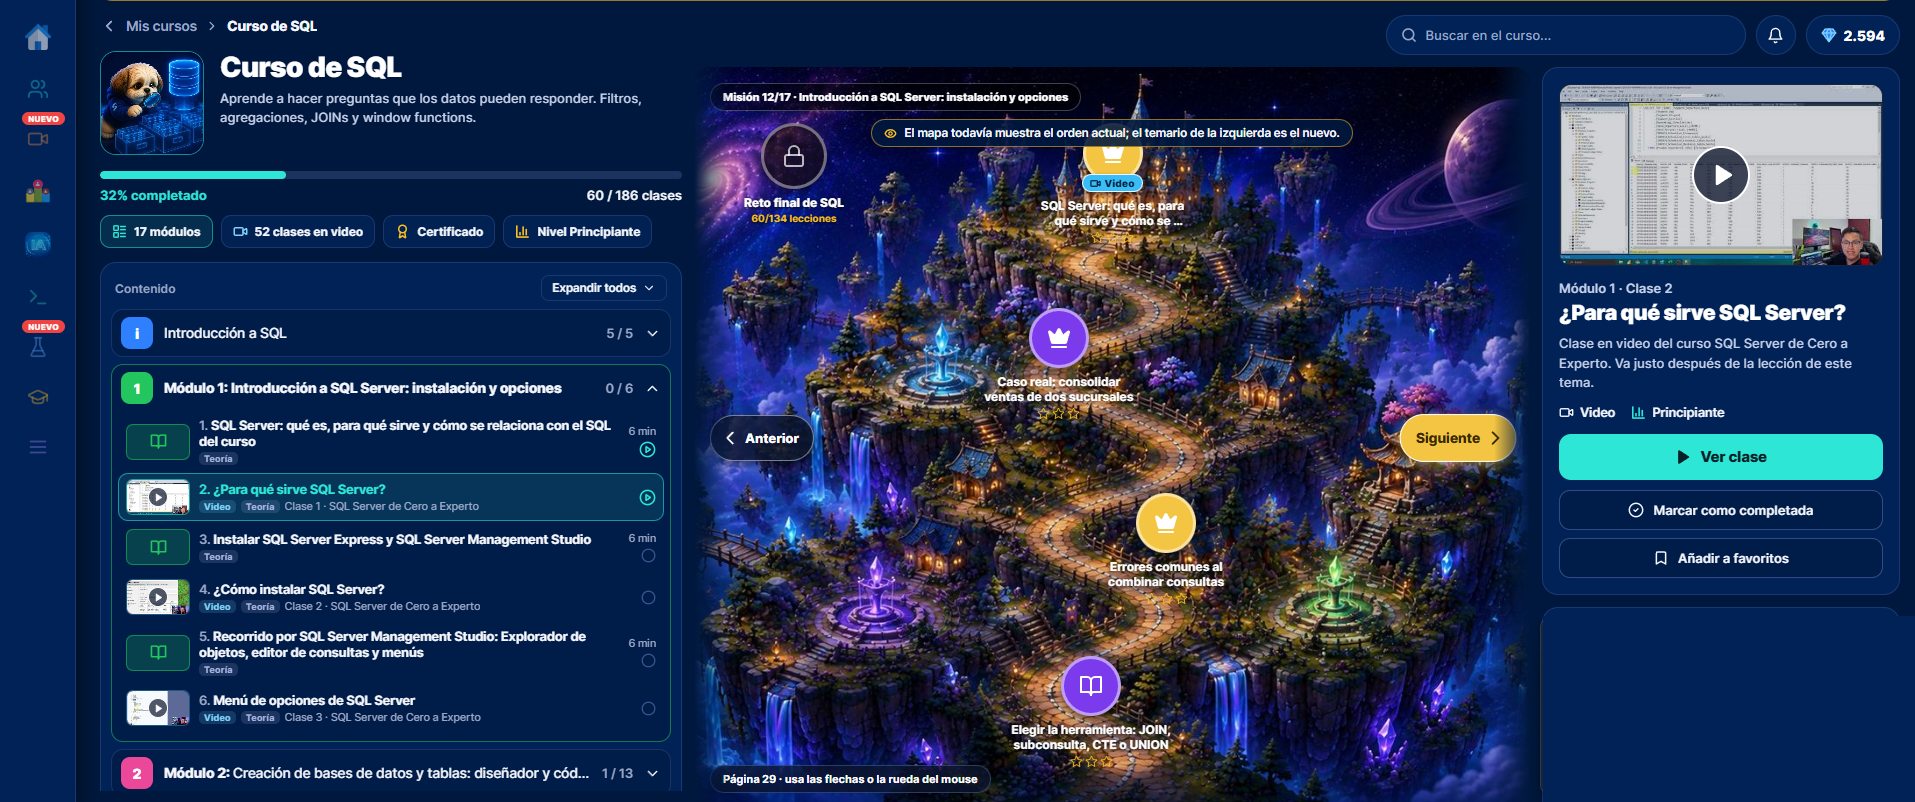Click the Buscar en el curso search field
Screen dimensions: 1915x802
tap(1565, 35)
